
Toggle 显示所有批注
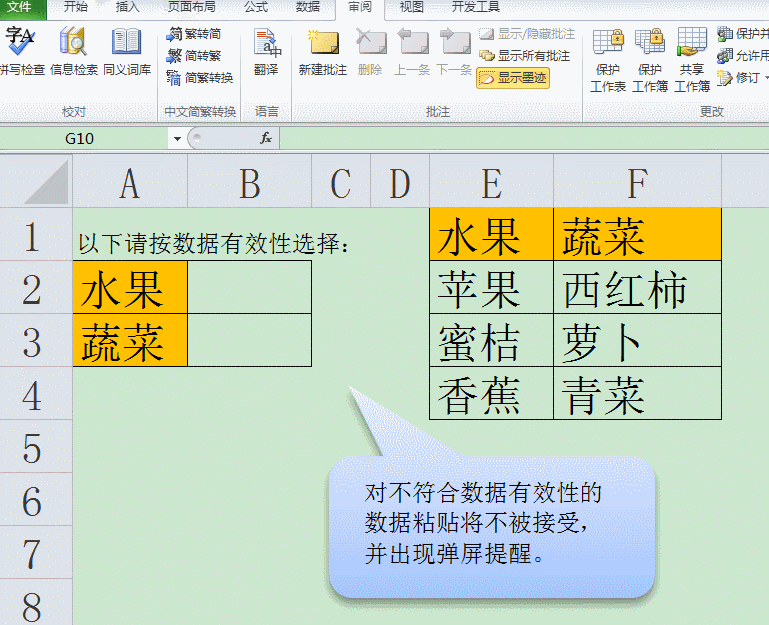tap(524, 55)
